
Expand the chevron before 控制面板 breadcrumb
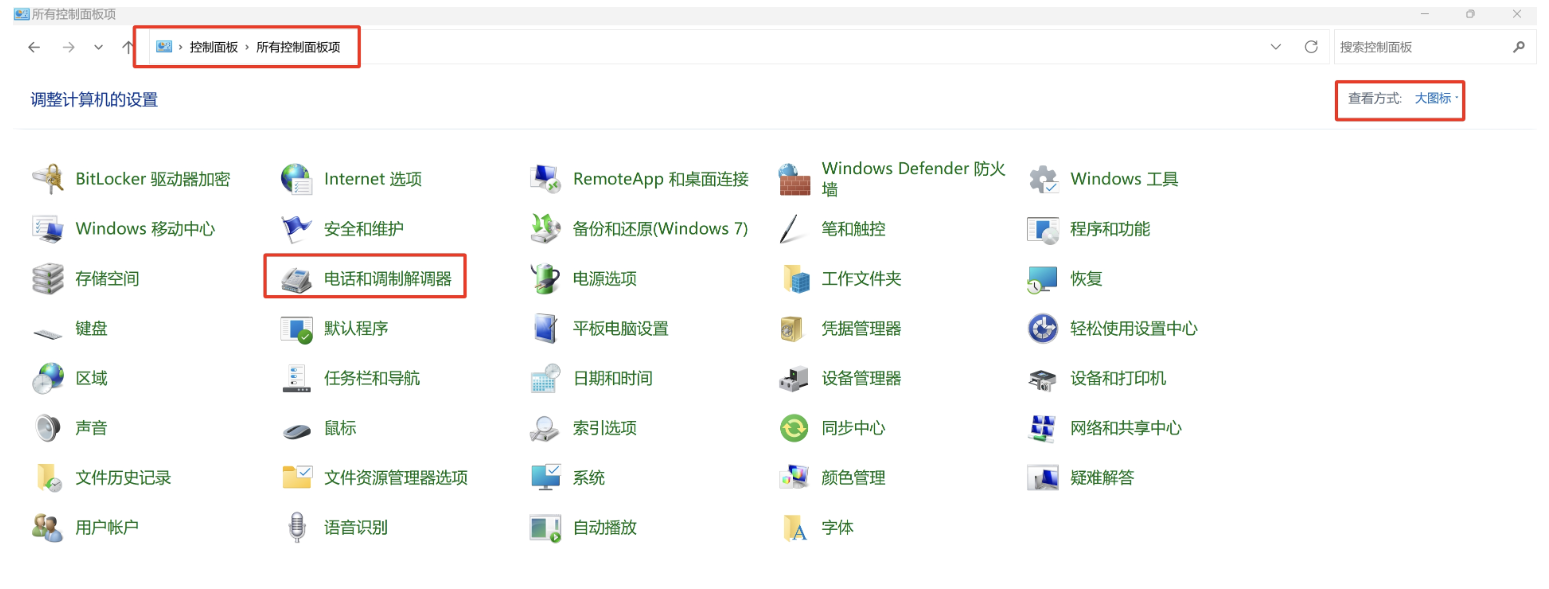pyautogui.click(x=180, y=47)
